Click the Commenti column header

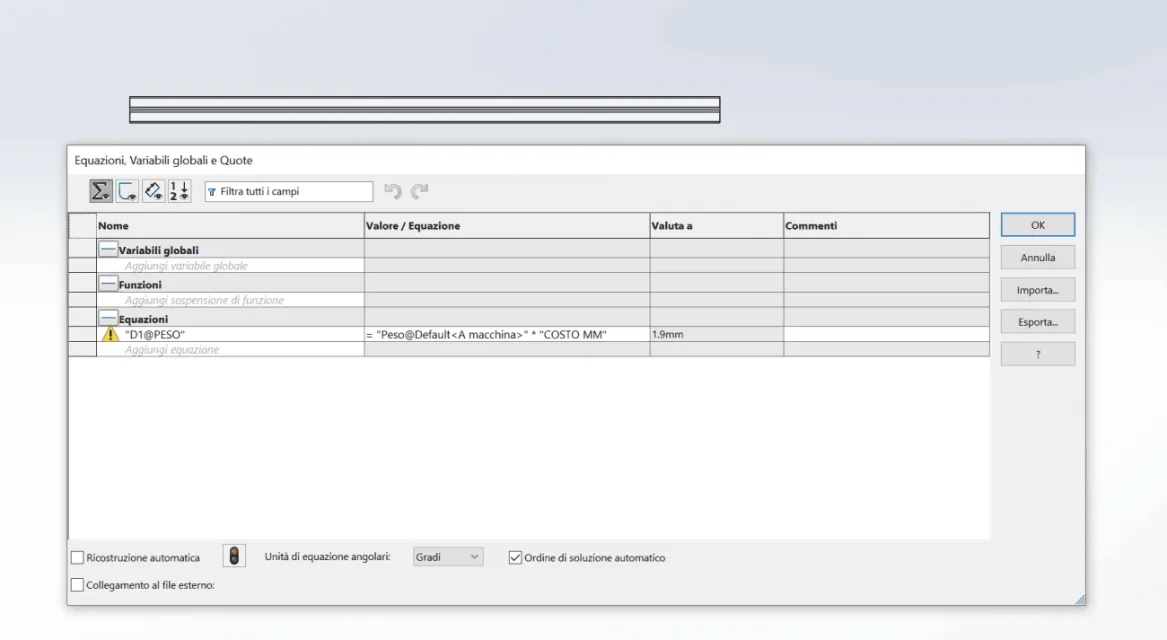886,225
